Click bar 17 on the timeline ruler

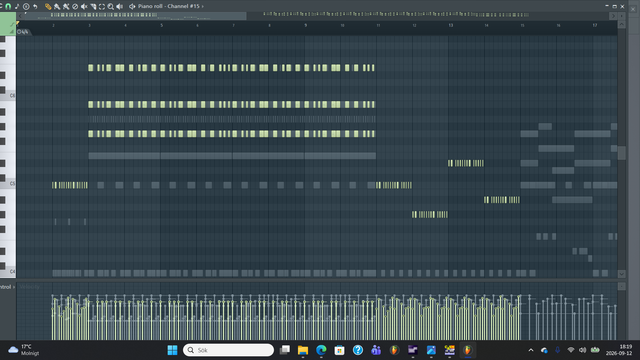595,25
